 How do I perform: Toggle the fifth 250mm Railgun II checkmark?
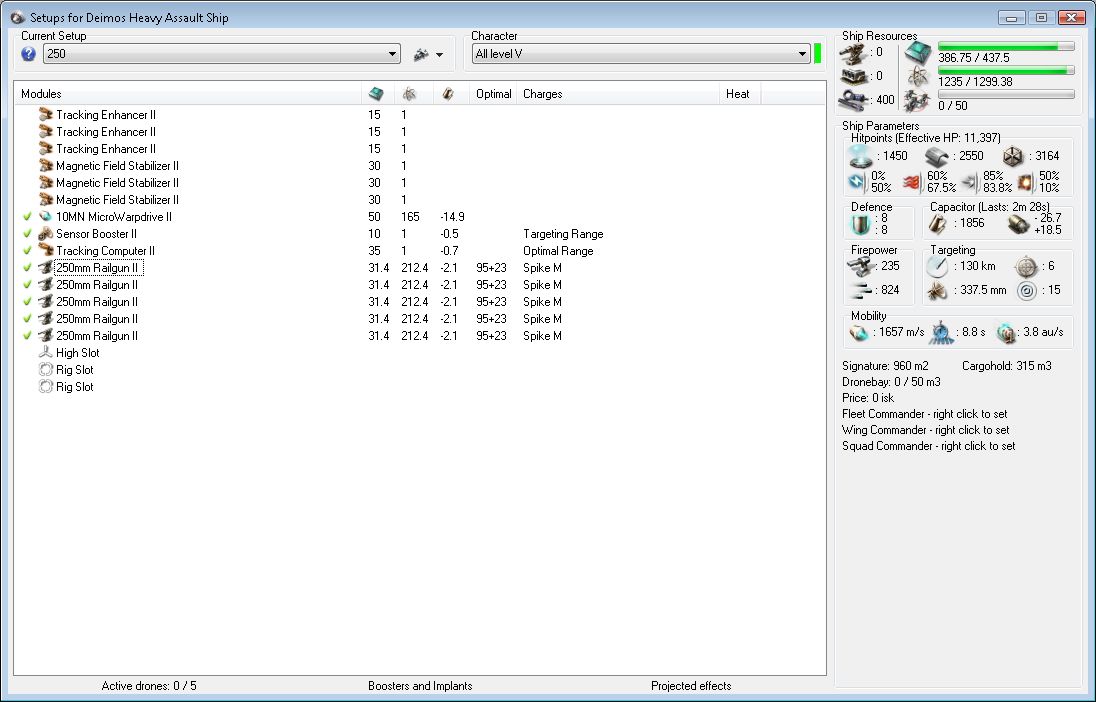[x=27, y=336]
